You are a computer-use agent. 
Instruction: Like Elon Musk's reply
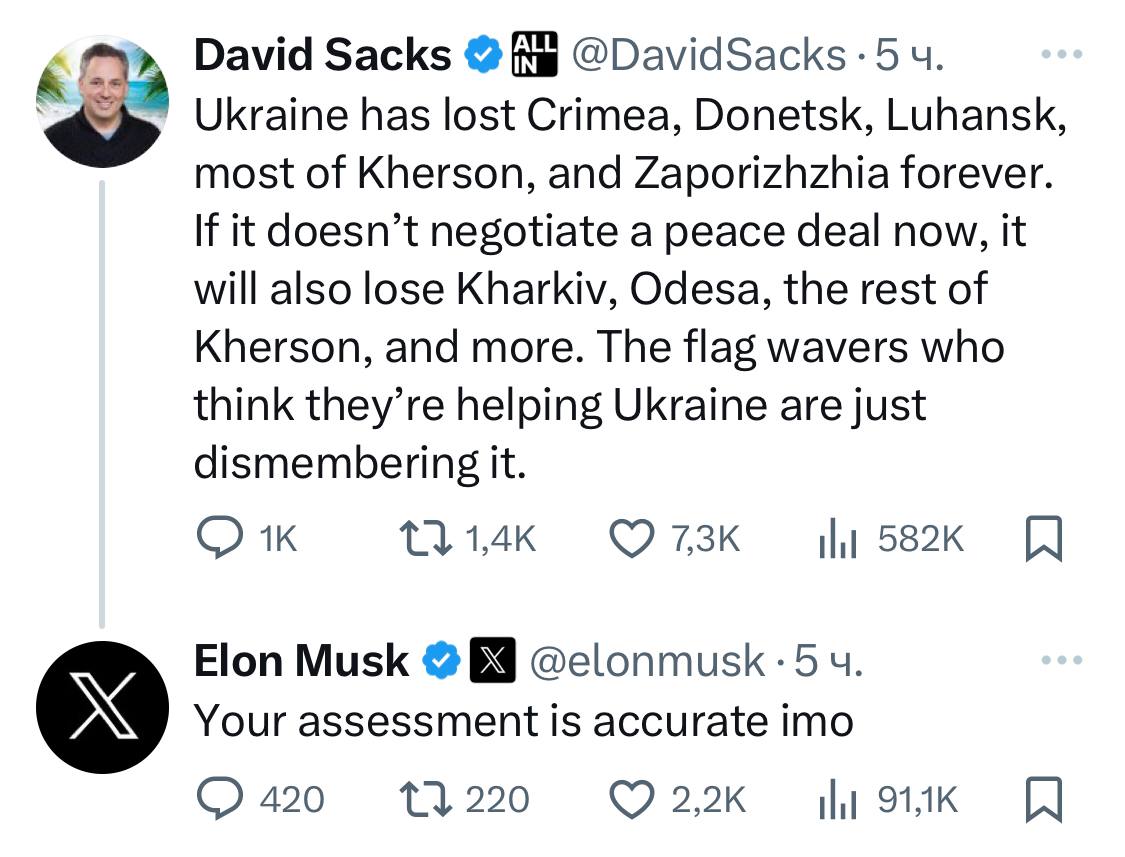630,798
